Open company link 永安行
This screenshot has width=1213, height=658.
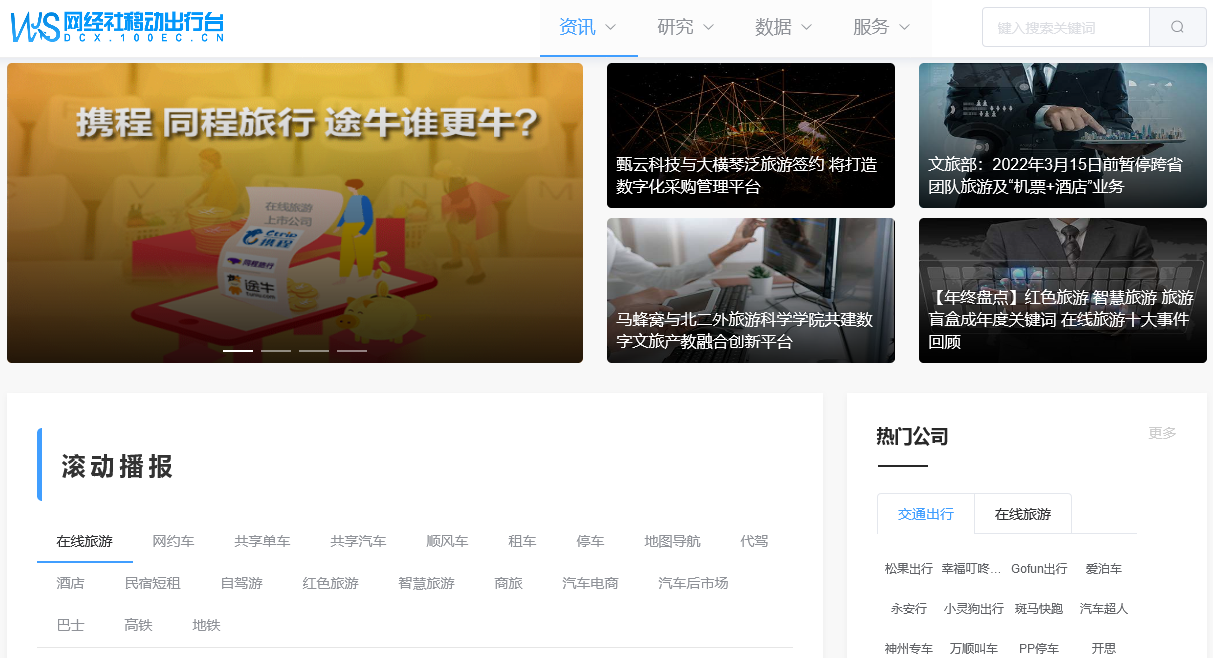(x=909, y=609)
